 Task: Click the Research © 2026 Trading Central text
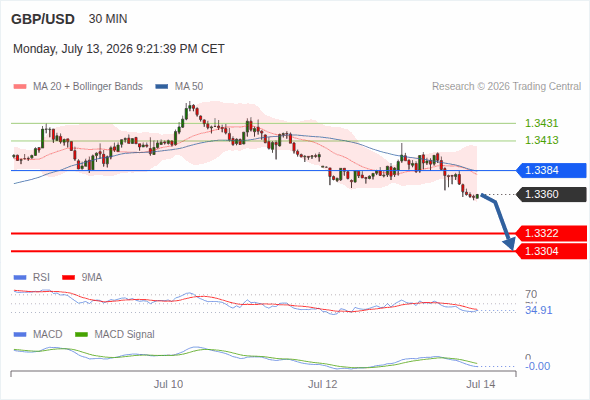point(506,87)
